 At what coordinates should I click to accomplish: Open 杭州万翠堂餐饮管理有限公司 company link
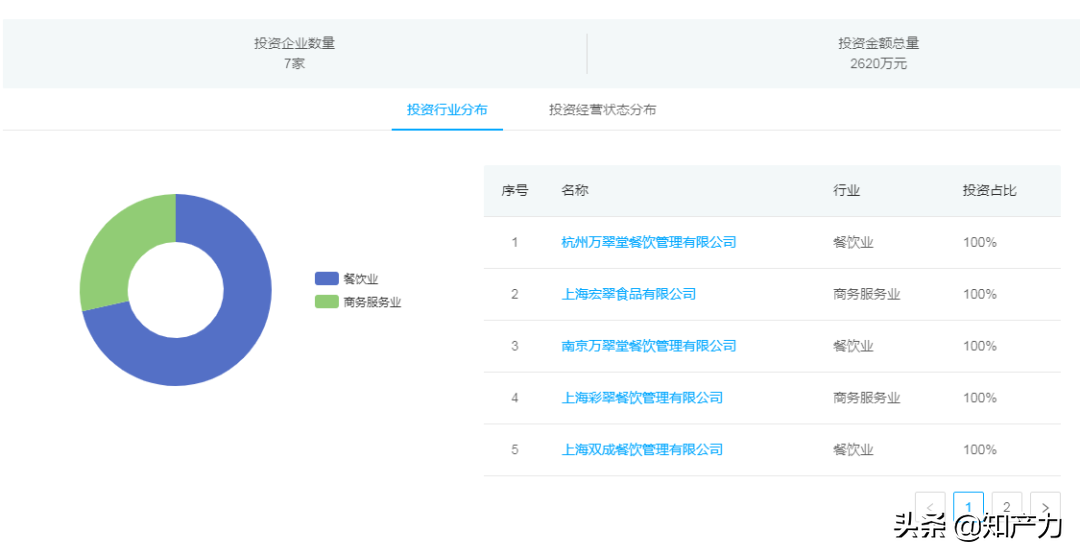point(649,242)
